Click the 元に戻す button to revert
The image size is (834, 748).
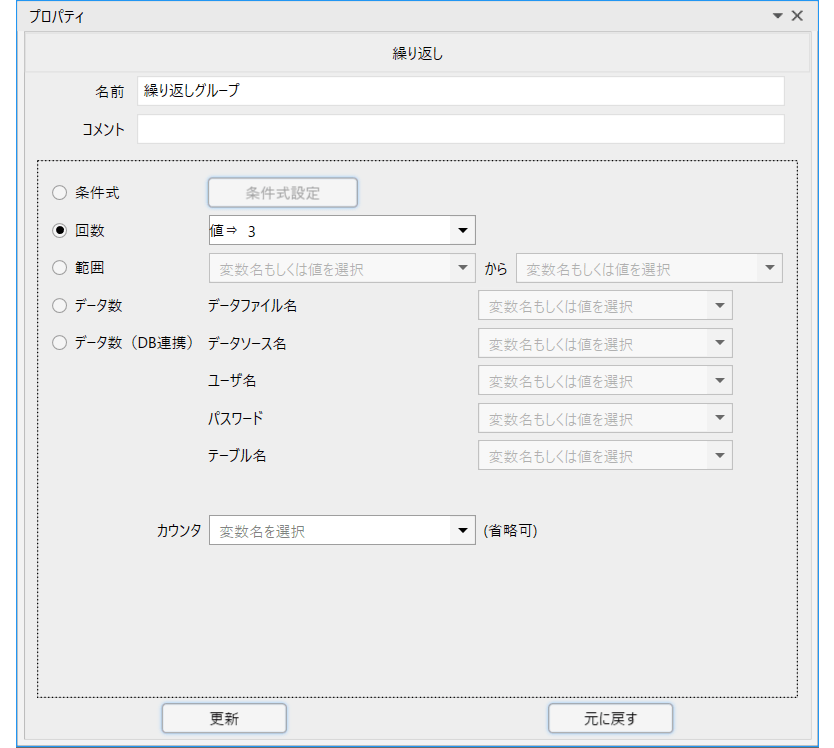point(610,718)
